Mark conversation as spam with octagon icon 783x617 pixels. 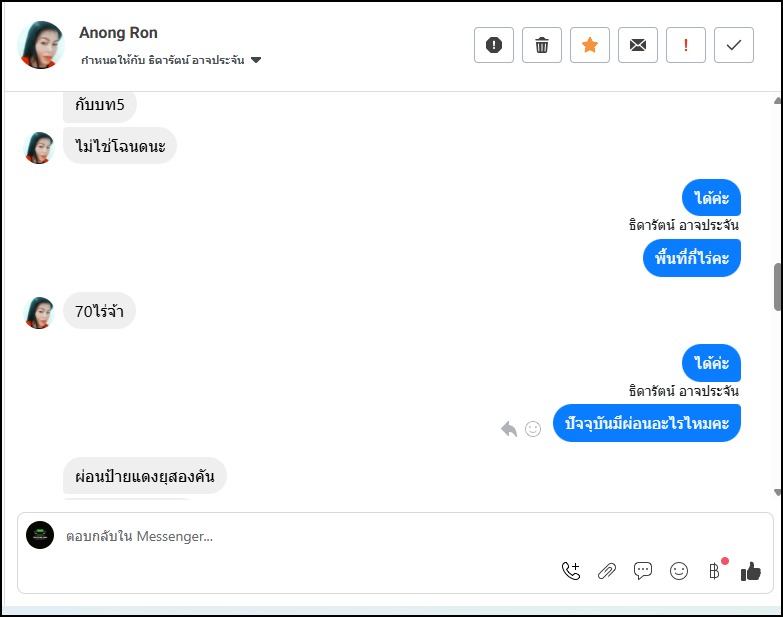point(494,45)
